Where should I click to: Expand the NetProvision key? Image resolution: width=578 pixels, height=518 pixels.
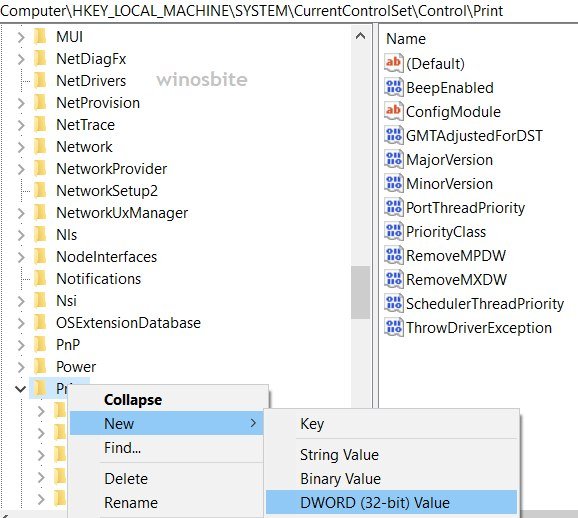tap(21, 103)
